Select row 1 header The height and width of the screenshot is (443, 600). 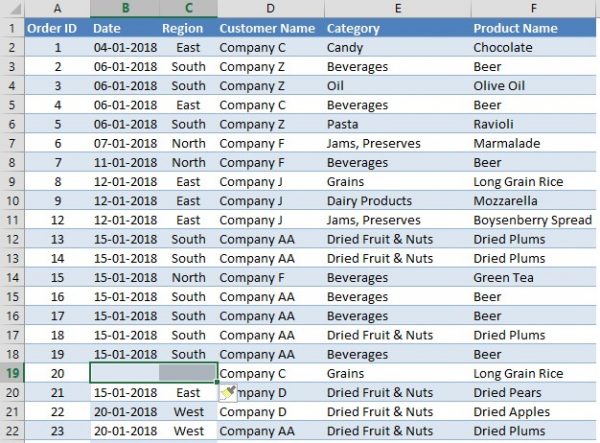tap(12, 28)
